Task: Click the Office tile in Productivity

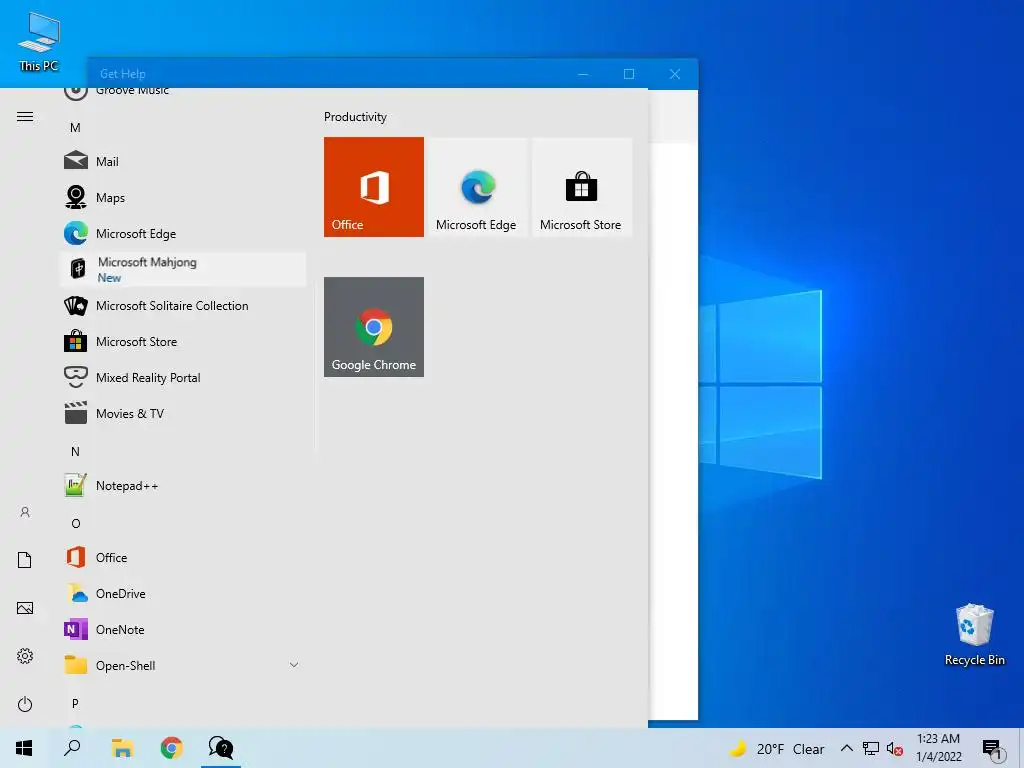Action: click(374, 187)
